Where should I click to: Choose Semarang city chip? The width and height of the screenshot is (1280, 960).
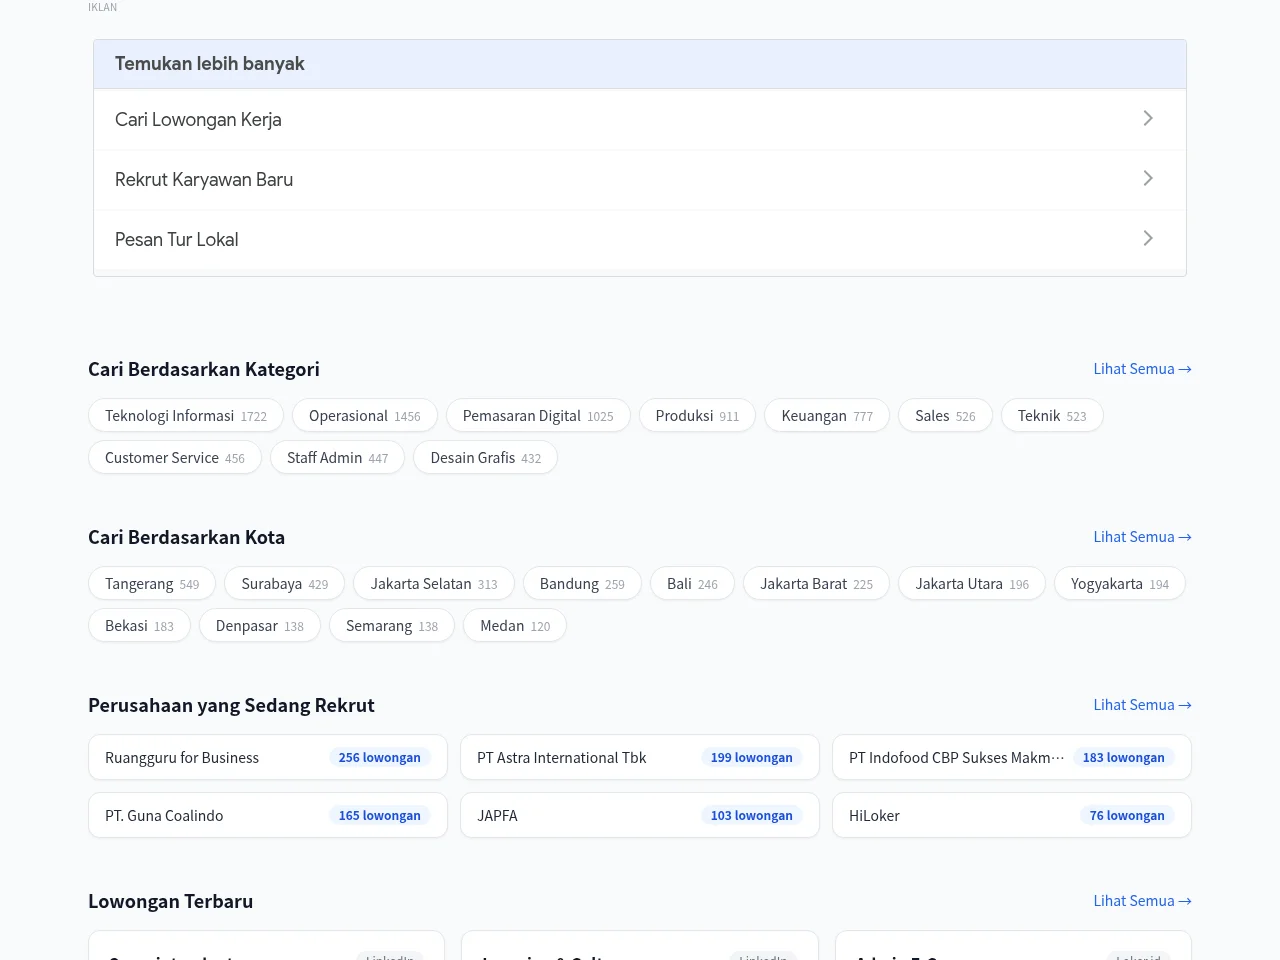point(392,626)
